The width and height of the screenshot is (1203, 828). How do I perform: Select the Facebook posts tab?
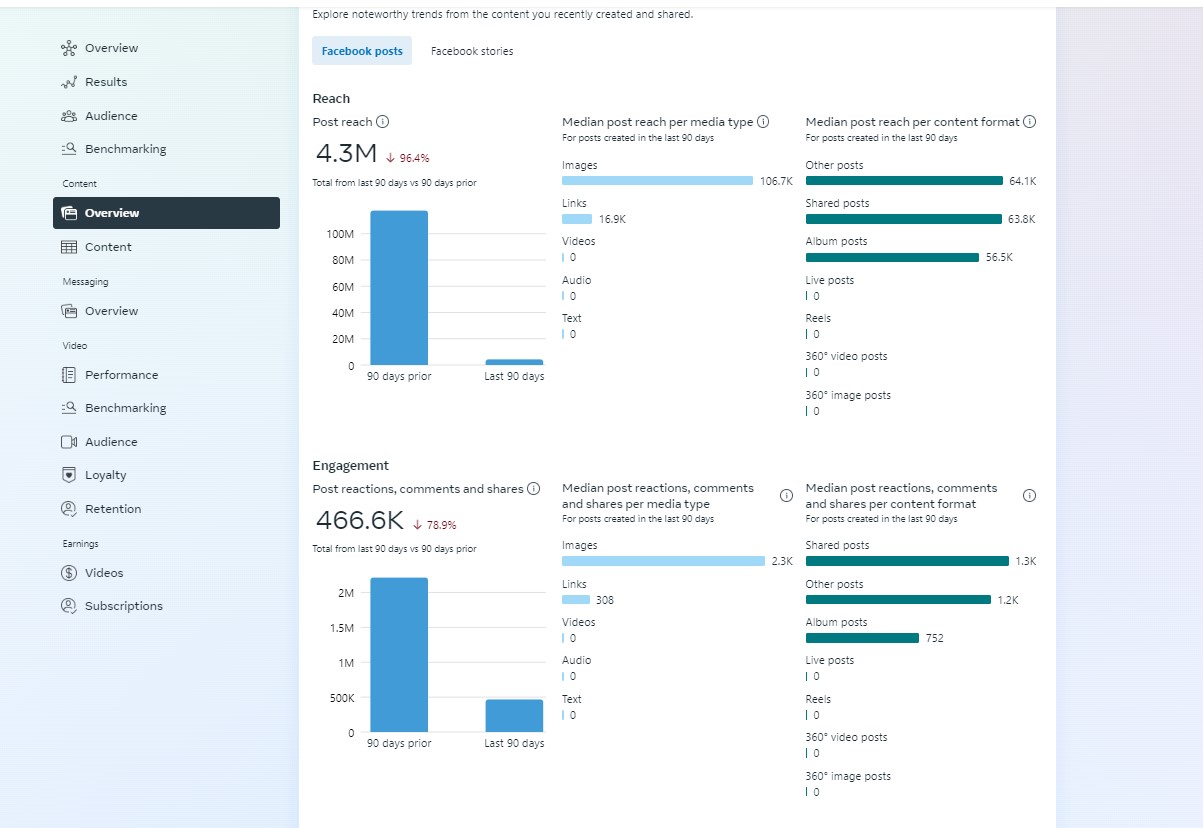362,51
